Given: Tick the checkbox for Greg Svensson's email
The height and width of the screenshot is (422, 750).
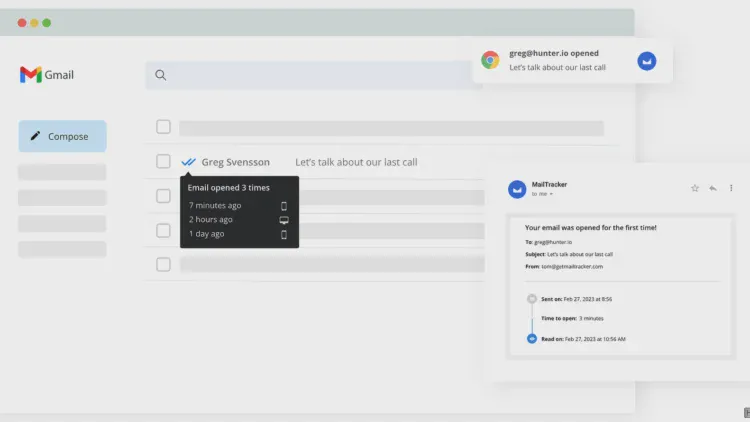Looking at the screenshot, I should [x=163, y=162].
